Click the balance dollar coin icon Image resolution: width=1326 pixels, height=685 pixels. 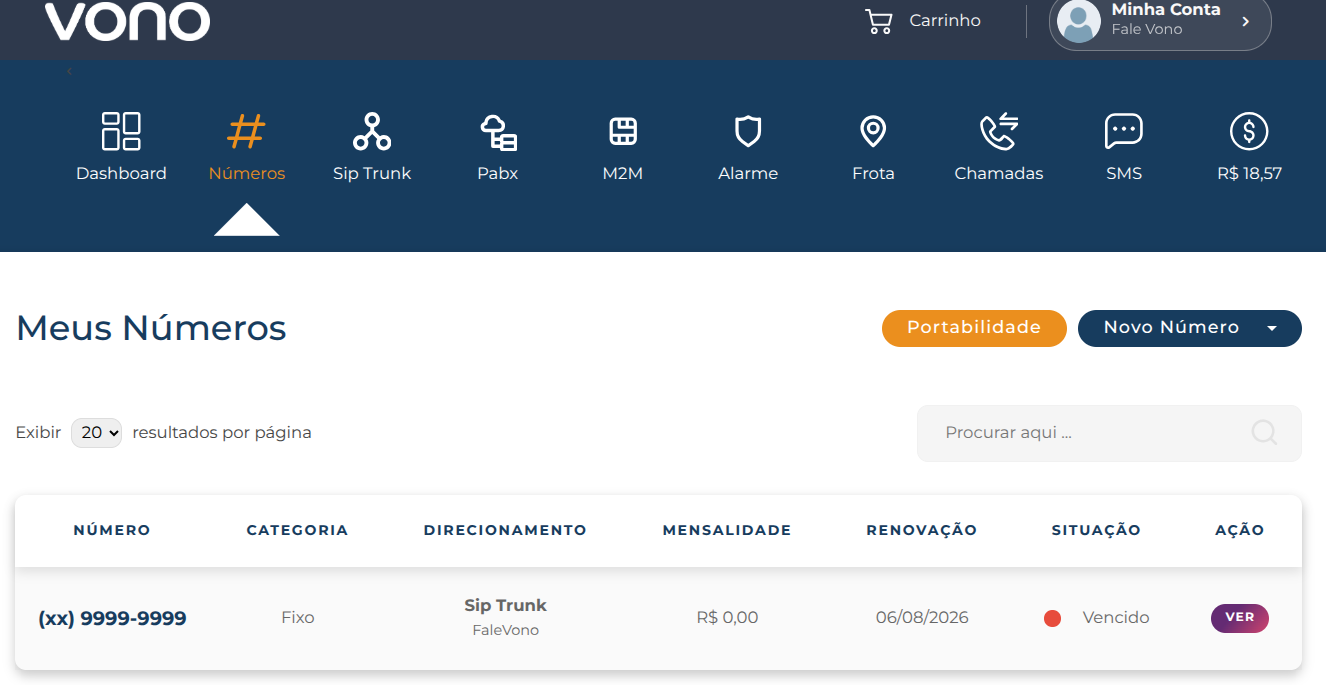tap(1249, 131)
